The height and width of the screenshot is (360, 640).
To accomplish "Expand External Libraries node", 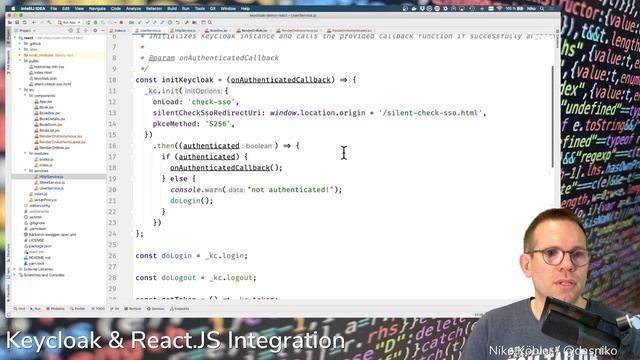I will click(x=15, y=269).
